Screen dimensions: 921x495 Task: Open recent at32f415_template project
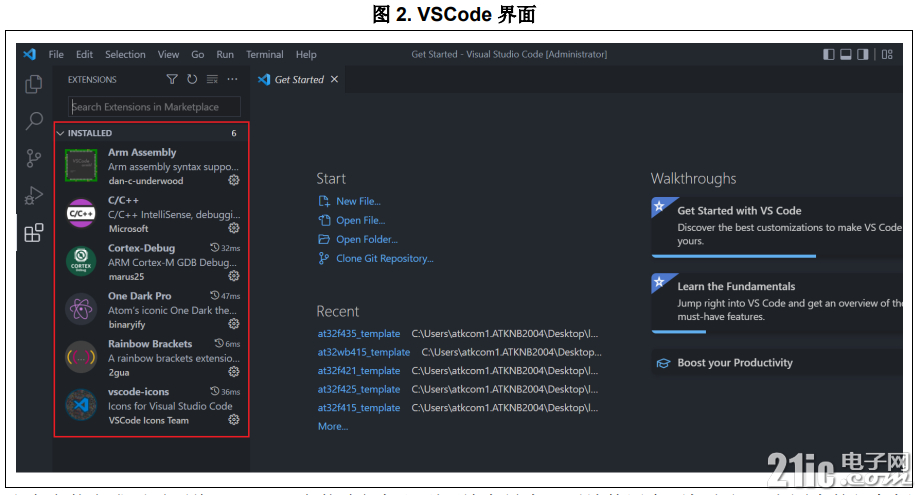[x=359, y=408]
